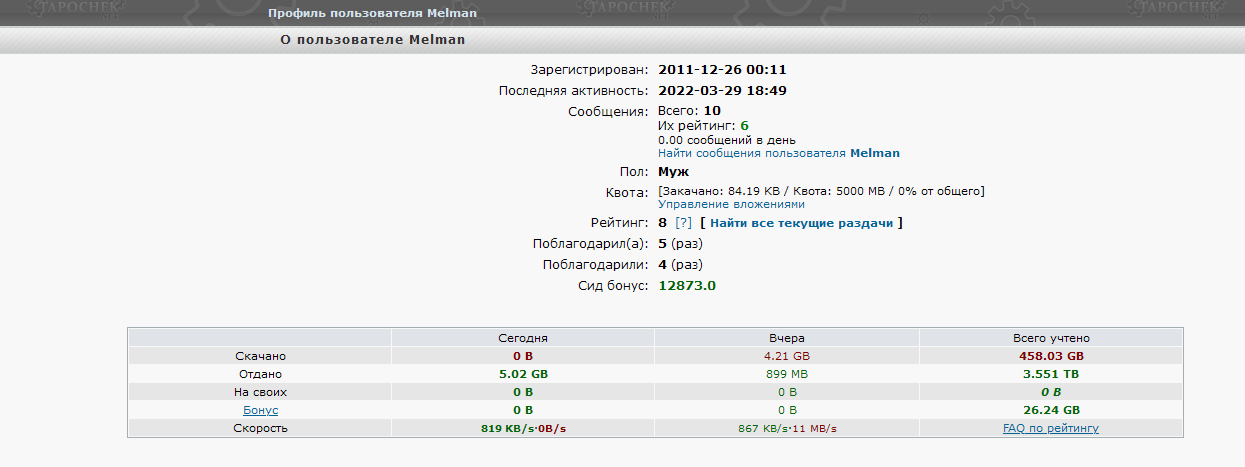Select the 'Всего учтено' column header

coord(1051,338)
